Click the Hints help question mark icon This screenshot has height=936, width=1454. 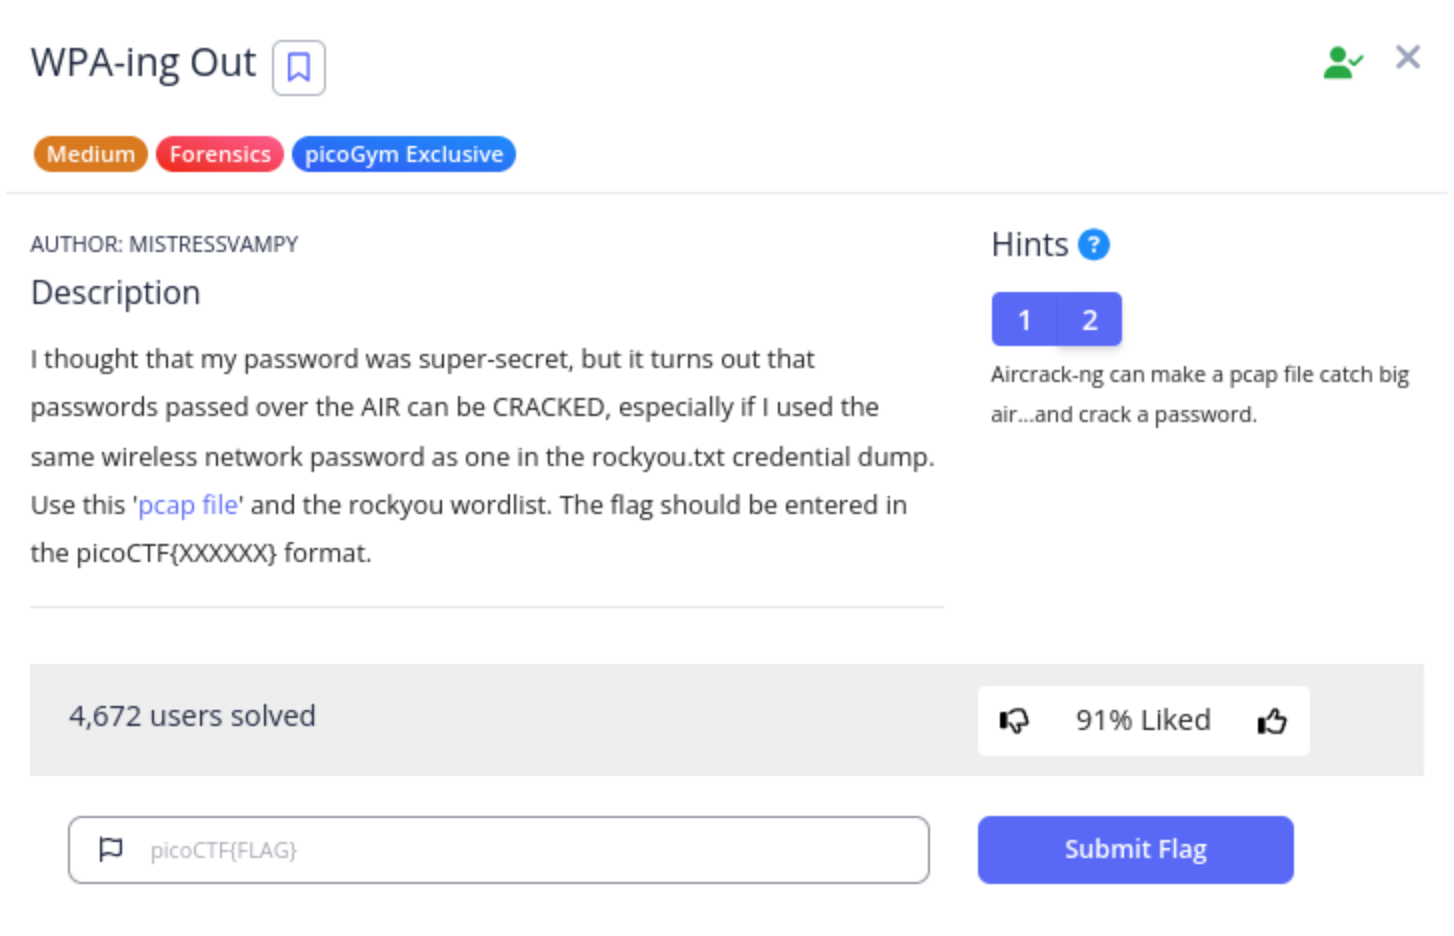click(1094, 244)
